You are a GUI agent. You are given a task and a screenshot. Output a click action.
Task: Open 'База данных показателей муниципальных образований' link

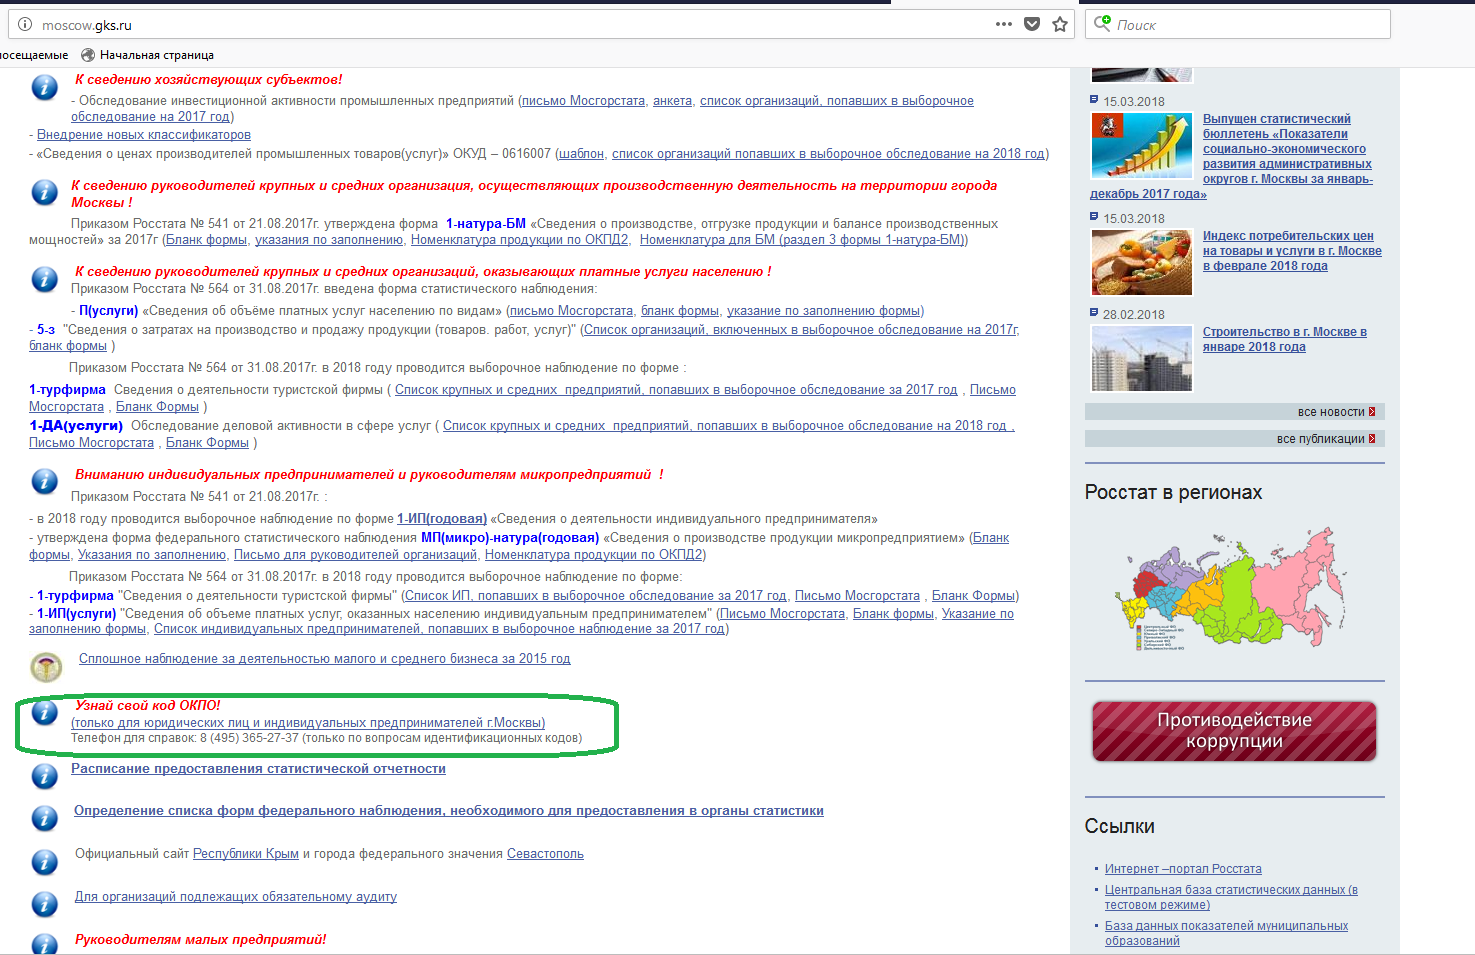click(x=1226, y=933)
